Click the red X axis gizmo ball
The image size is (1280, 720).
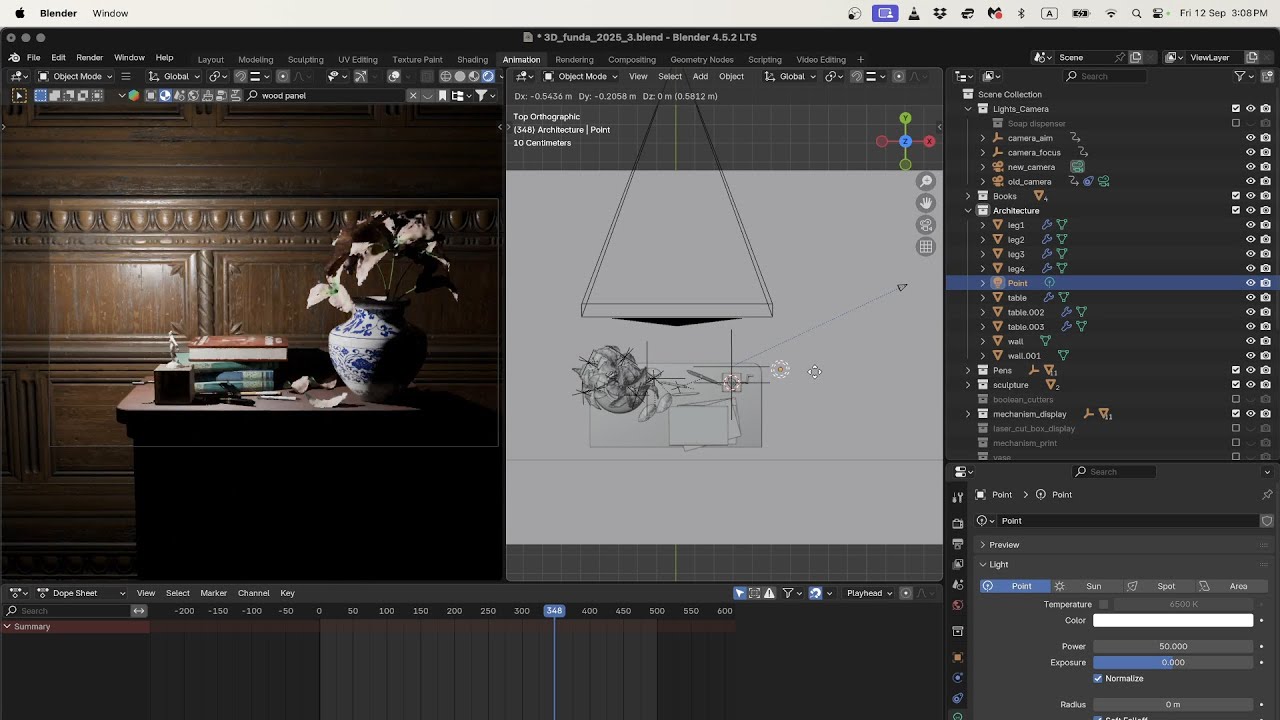point(929,141)
